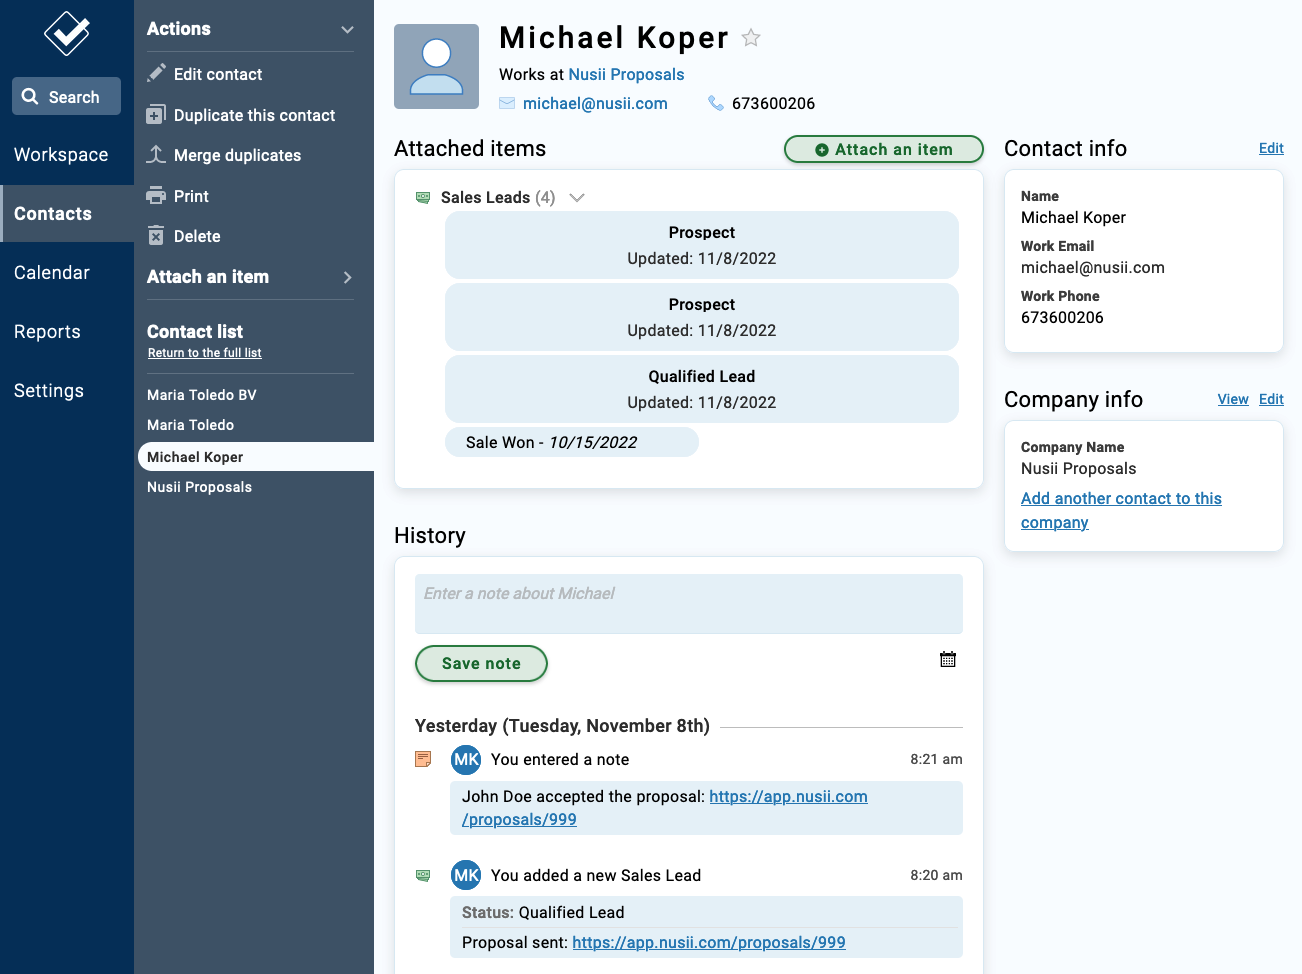This screenshot has width=1302, height=974.
Task: Click the printer icon
Action: [156, 195]
